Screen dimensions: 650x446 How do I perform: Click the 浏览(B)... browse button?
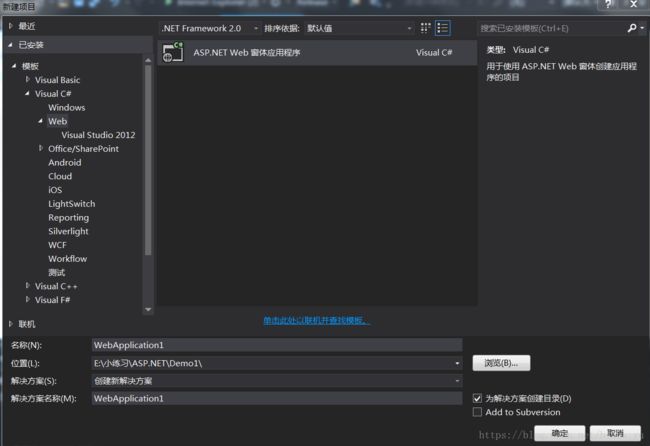(x=501, y=363)
